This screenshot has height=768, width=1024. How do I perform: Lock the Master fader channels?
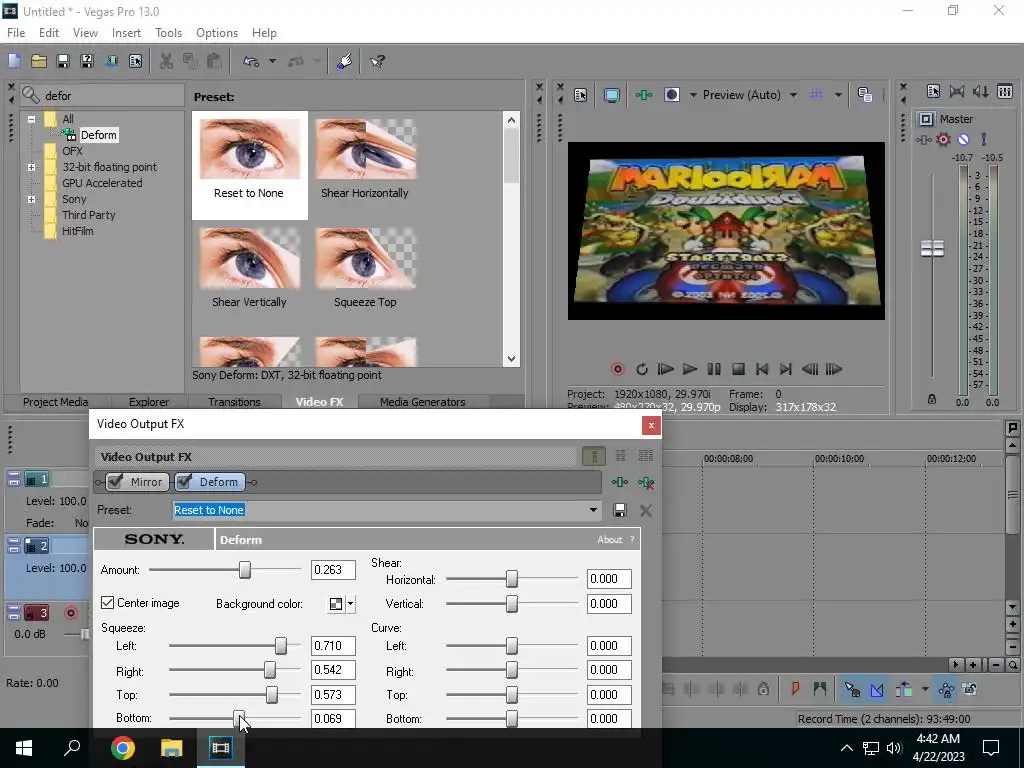(x=932, y=399)
